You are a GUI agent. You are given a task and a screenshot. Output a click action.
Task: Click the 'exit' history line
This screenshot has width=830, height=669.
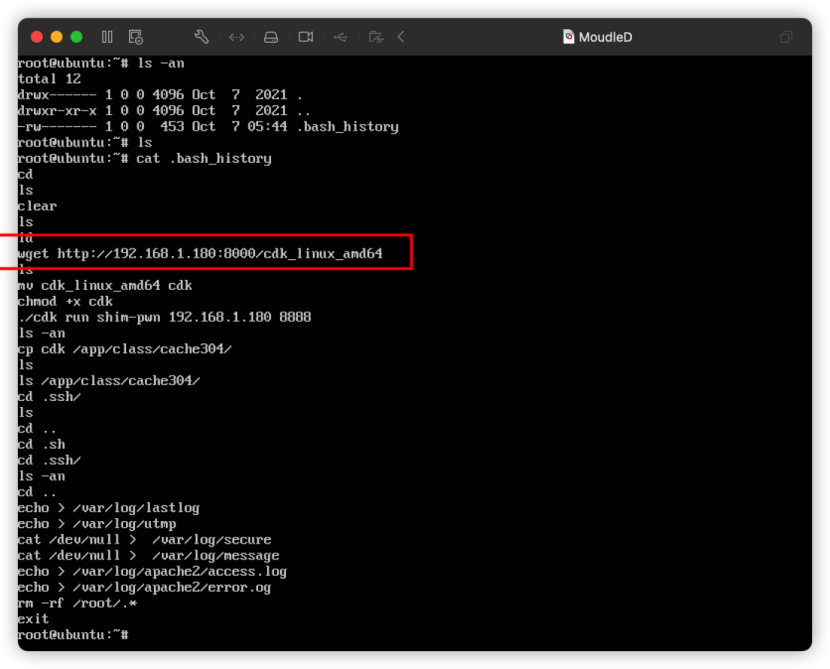pos(33,619)
